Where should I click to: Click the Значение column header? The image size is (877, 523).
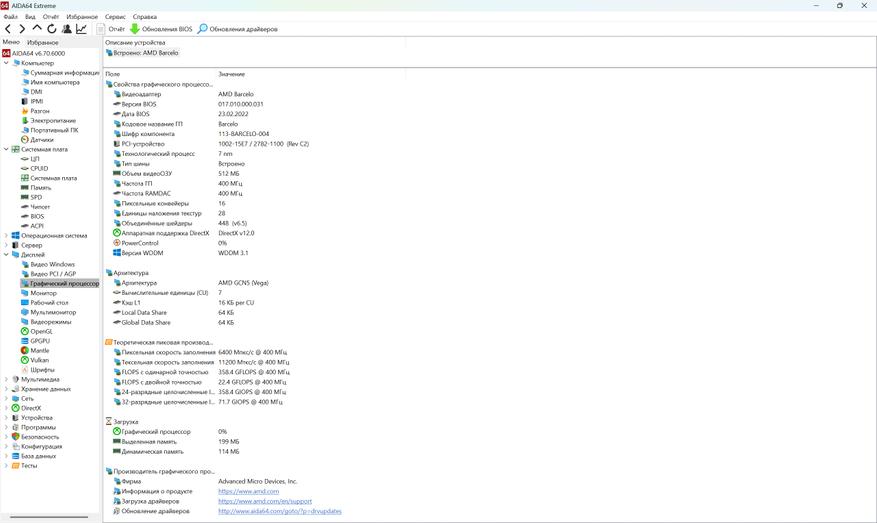(232, 74)
